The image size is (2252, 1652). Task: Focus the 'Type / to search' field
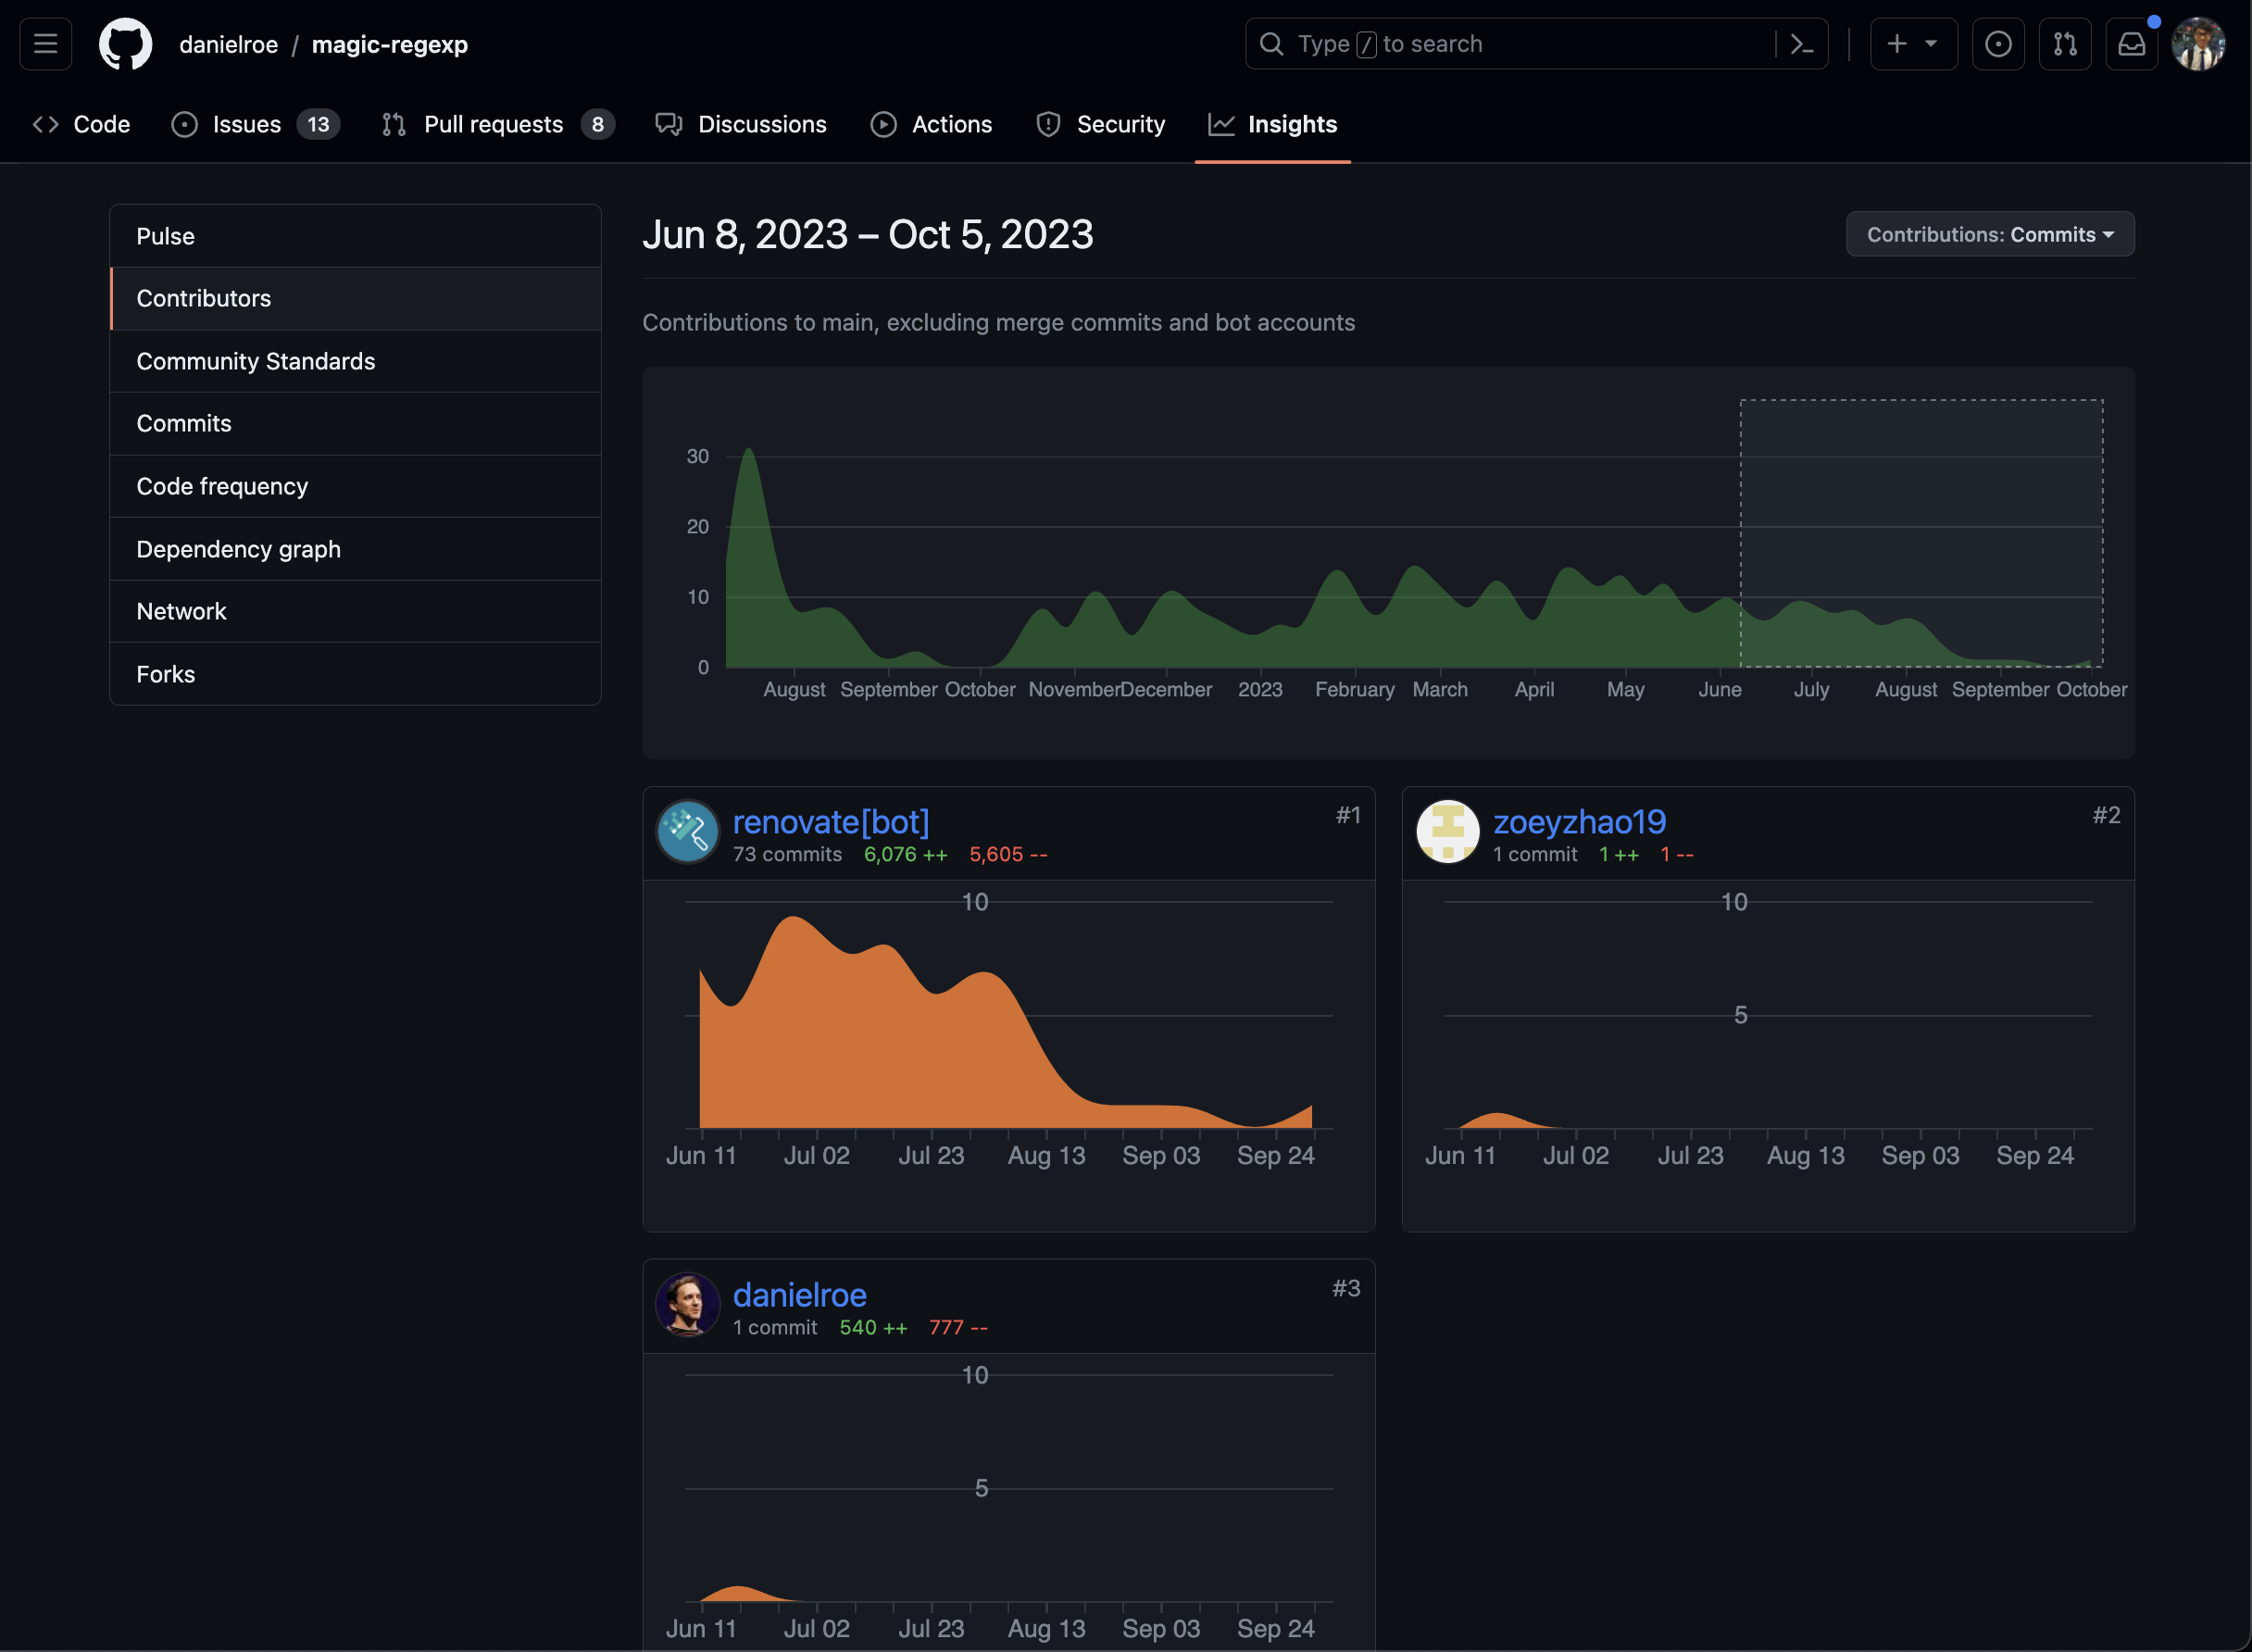coord(1535,44)
